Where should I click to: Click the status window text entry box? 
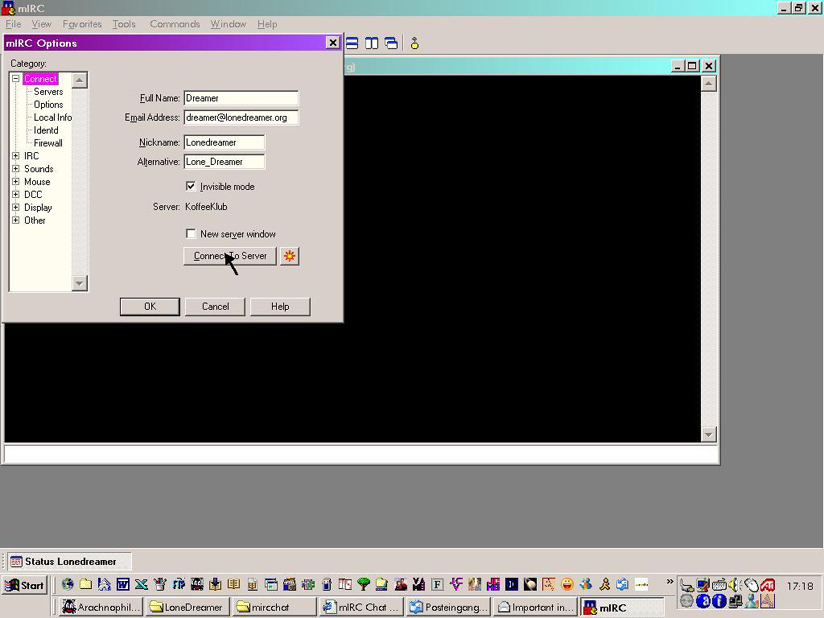(x=361, y=454)
